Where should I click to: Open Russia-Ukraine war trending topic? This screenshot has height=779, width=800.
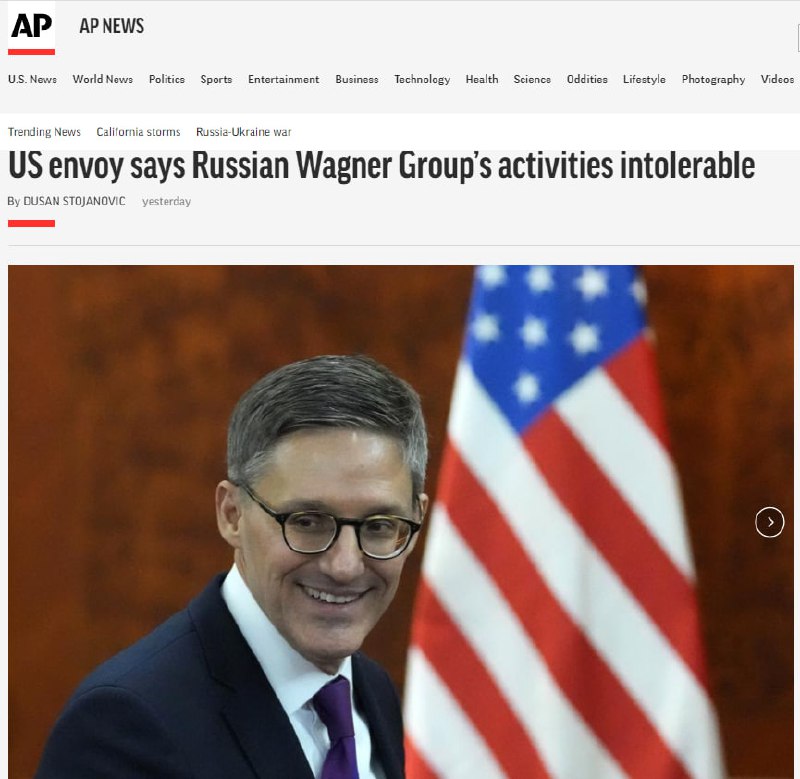click(243, 132)
